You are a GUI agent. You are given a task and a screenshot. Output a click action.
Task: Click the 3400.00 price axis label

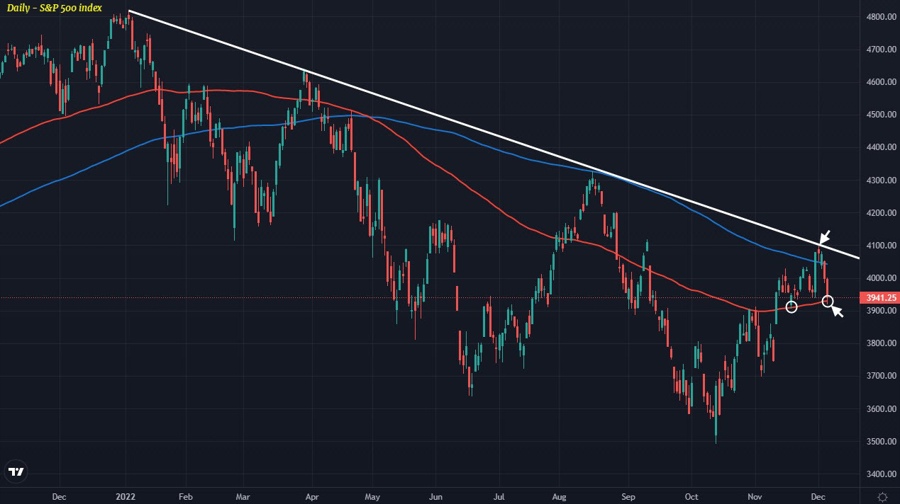881,475
